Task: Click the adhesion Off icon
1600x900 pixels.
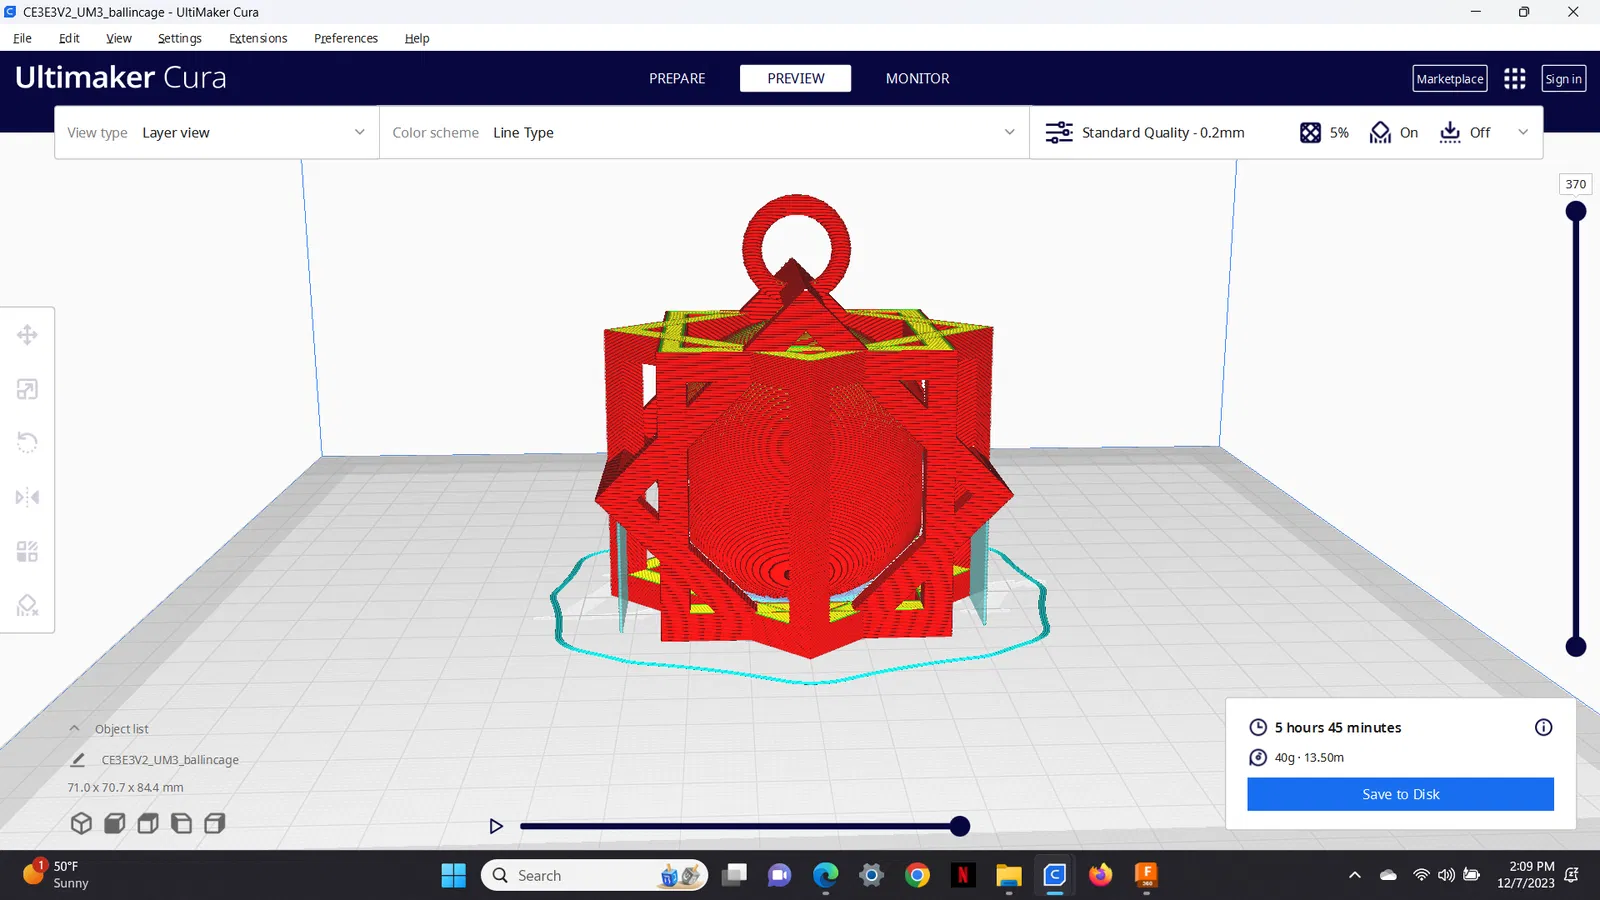Action: pos(1450,132)
